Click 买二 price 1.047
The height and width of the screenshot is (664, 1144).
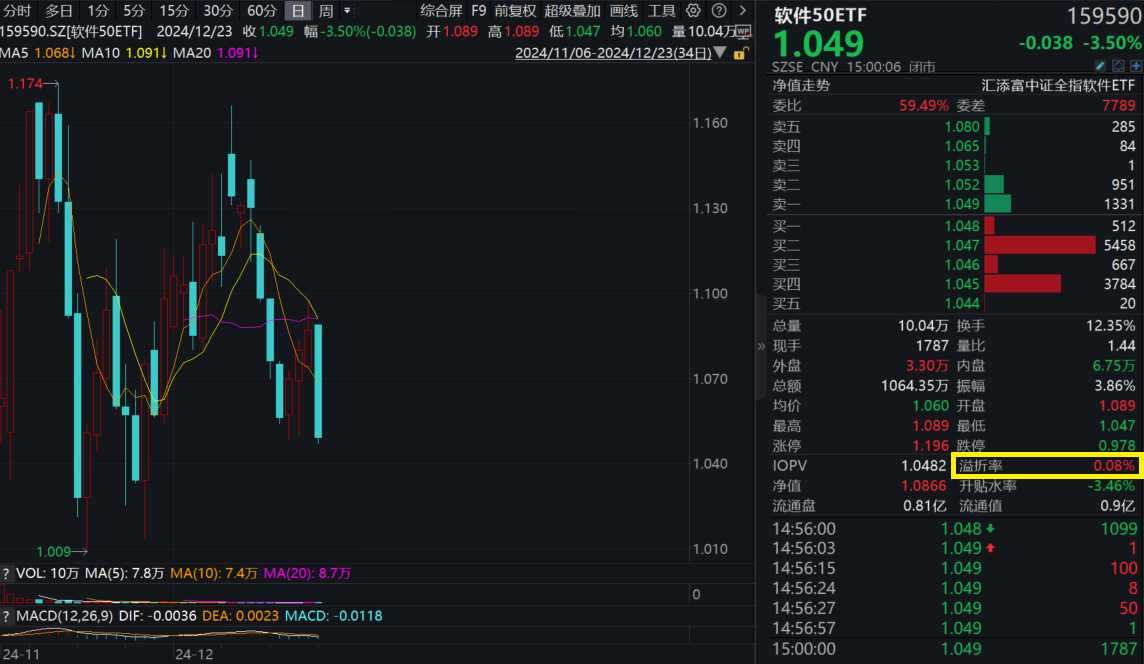(962, 245)
